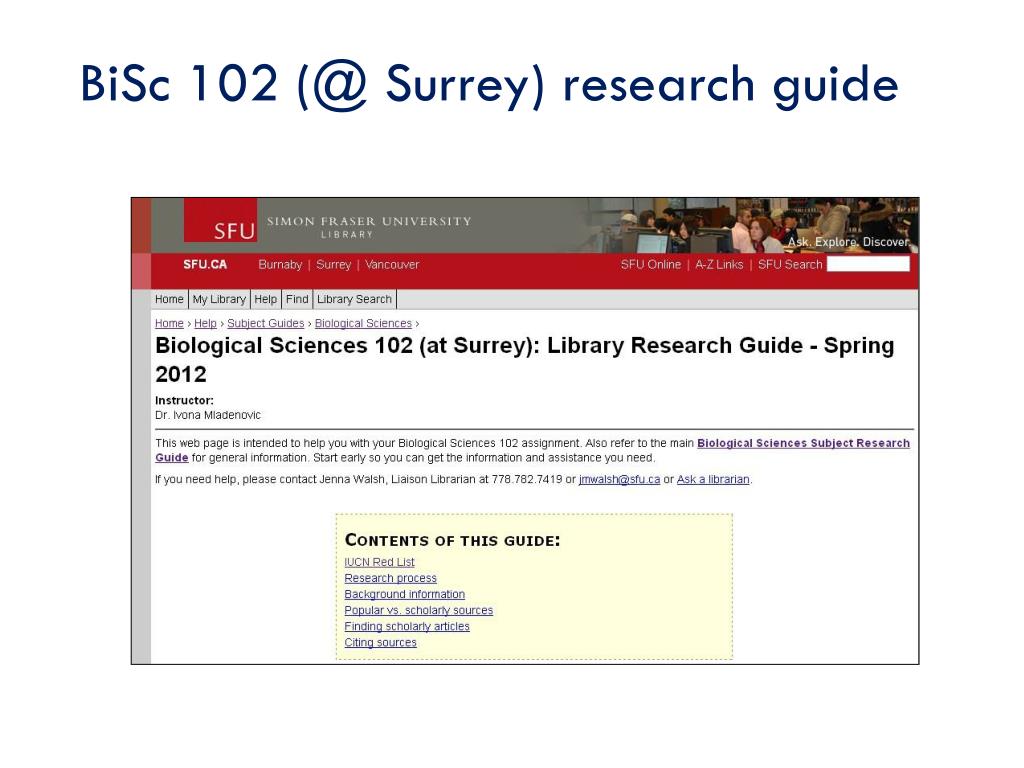Open the A-Z Links page
This screenshot has height=768, width=1024.
click(719, 264)
